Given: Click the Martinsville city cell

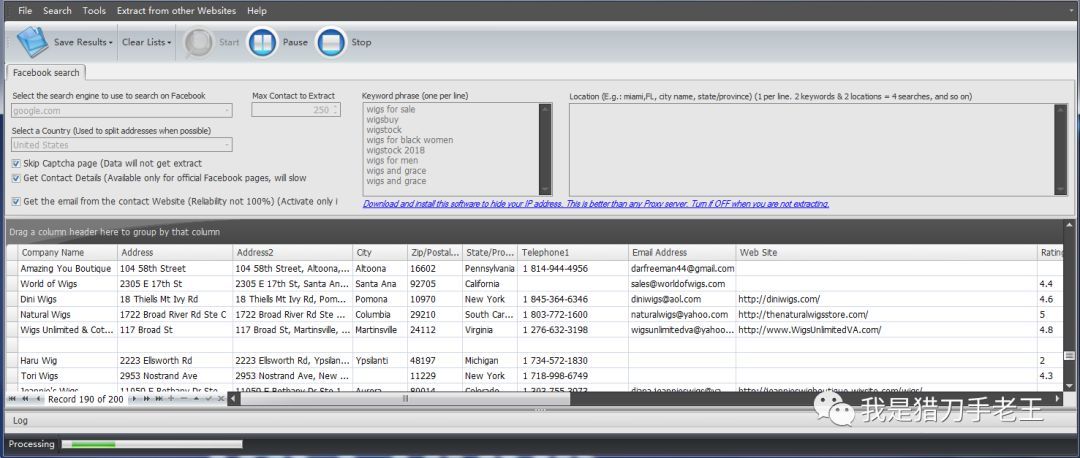Looking at the screenshot, I should (x=380, y=329).
